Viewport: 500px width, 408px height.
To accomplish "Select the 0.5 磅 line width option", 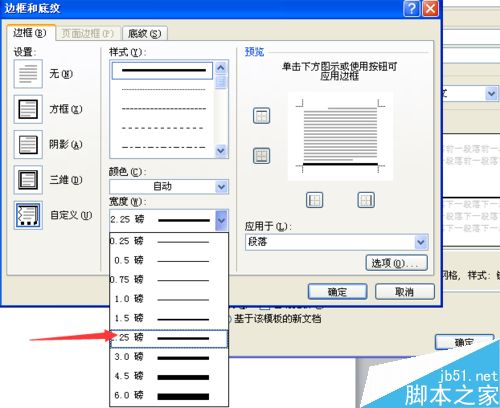I will click(169, 260).
